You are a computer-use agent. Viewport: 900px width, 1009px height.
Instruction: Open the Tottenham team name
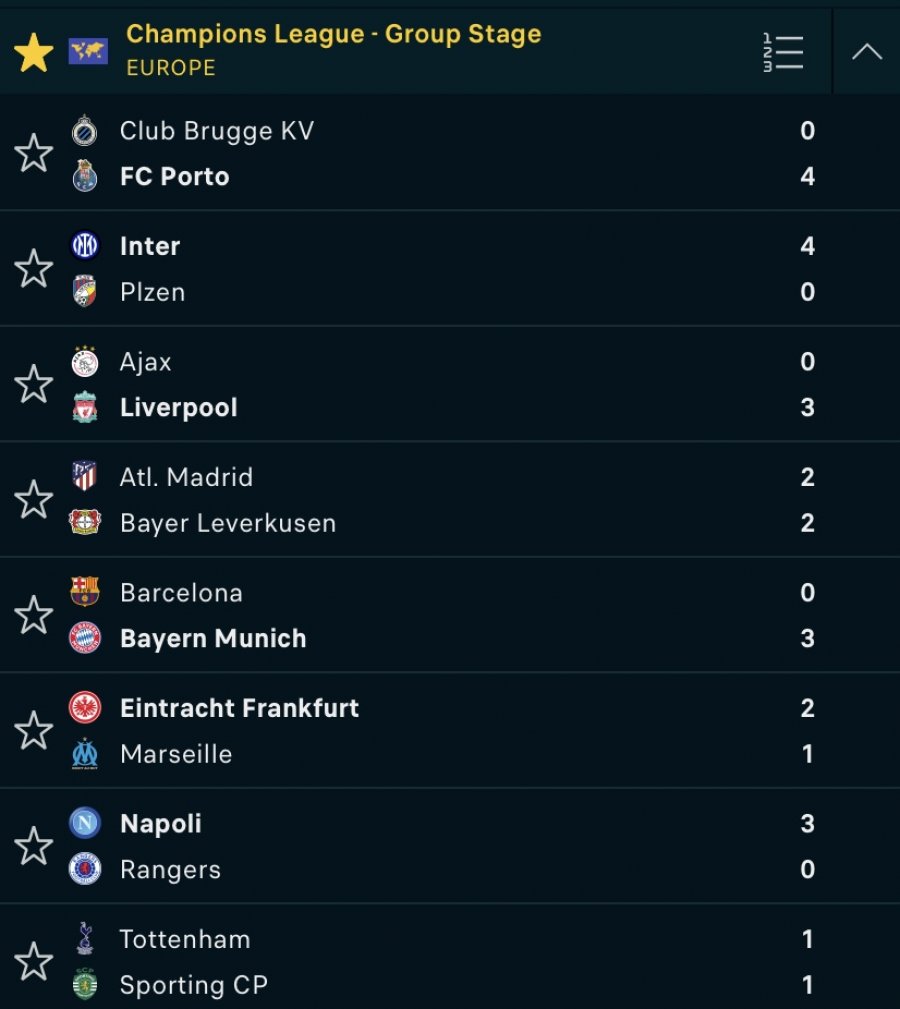(185, 939)
